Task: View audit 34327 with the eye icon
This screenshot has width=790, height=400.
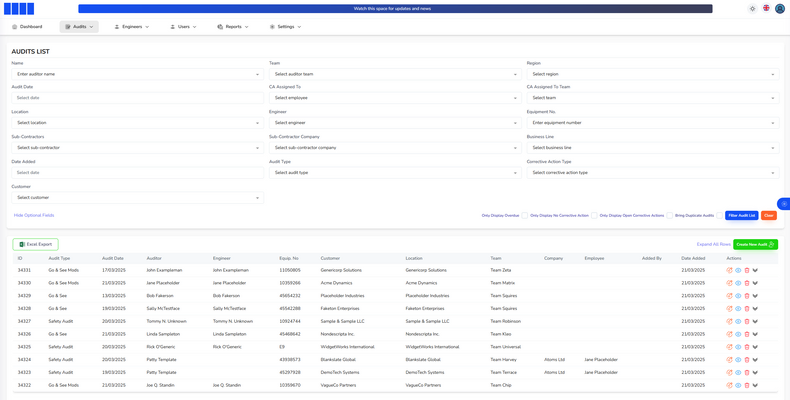Action: (x=738, y=321)
